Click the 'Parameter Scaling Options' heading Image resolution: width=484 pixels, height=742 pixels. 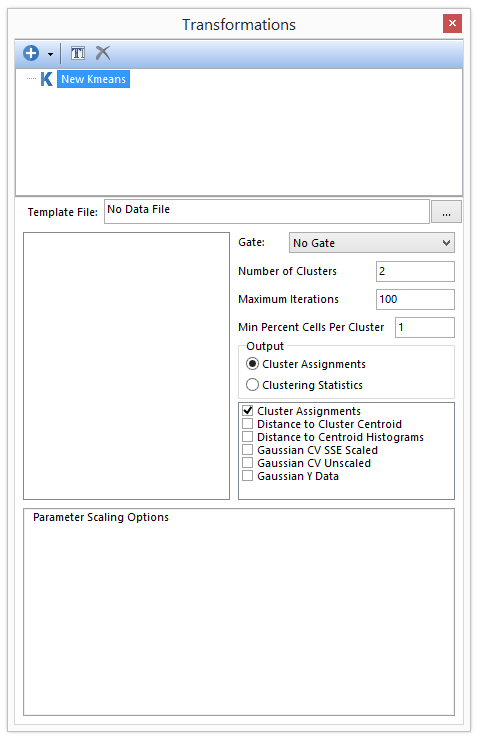(x=101, y=517)
